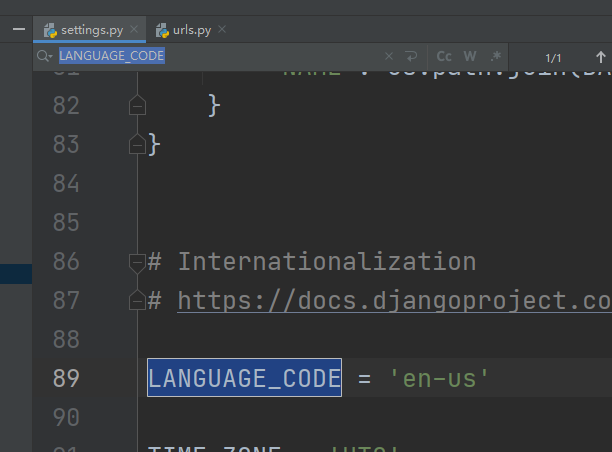Switch to the urls.py tab

(x=191, y=30)
